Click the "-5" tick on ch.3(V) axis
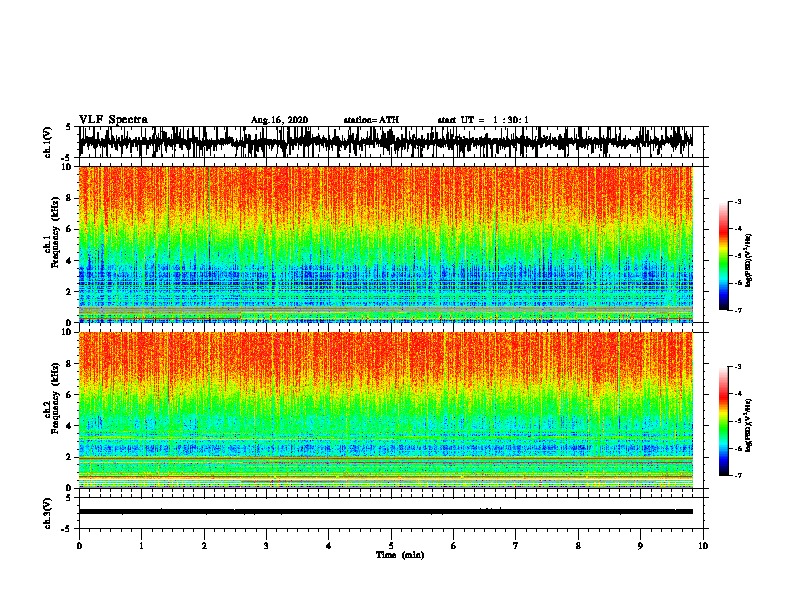The height and width of the screenshot is (612, 792). point(67,529)
